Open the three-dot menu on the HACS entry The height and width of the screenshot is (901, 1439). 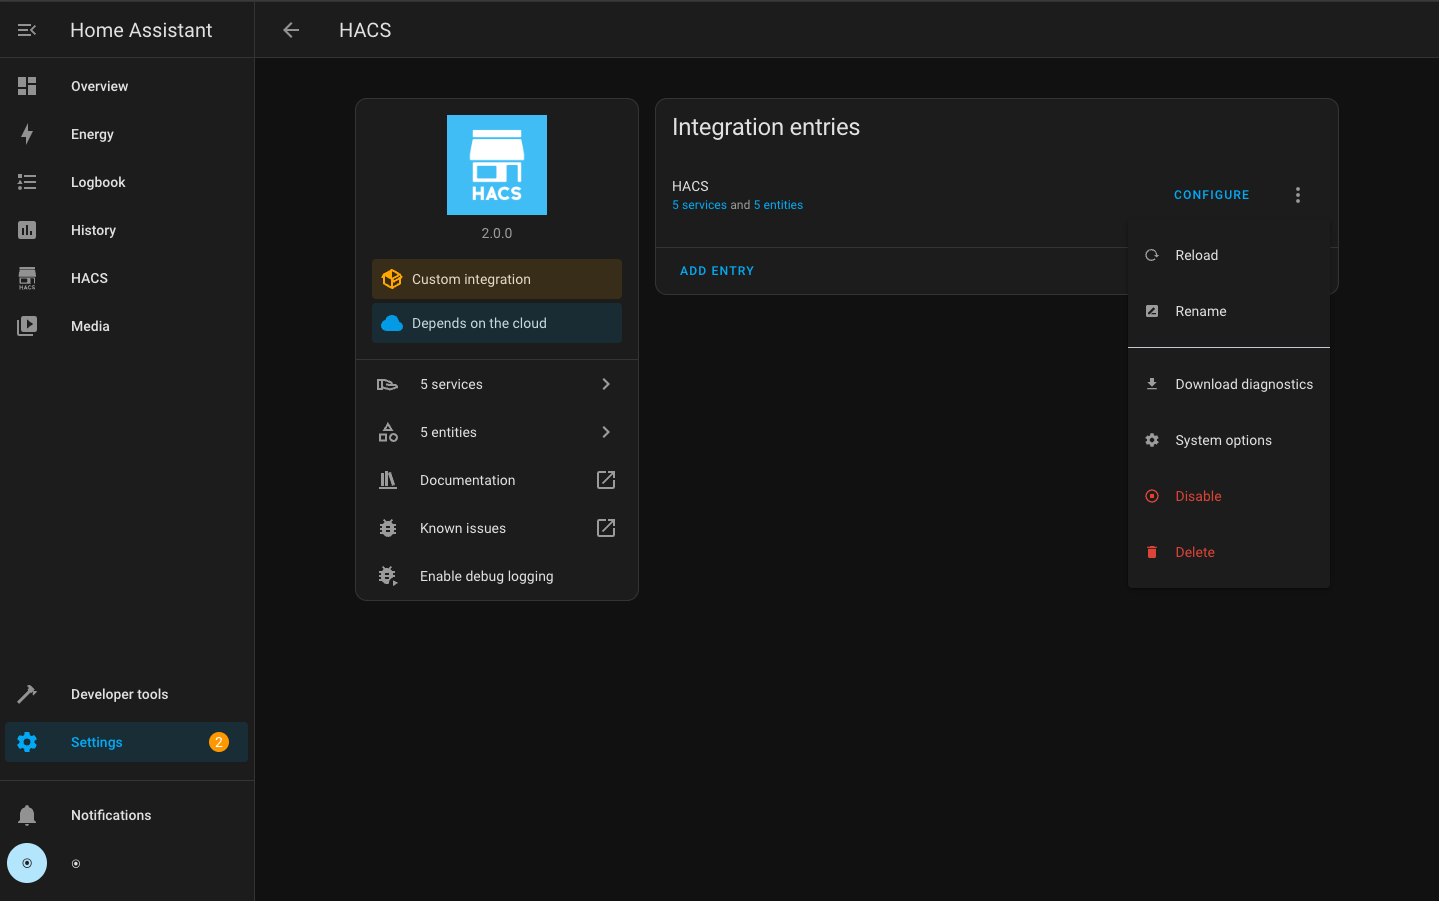tap(1298, 194)
